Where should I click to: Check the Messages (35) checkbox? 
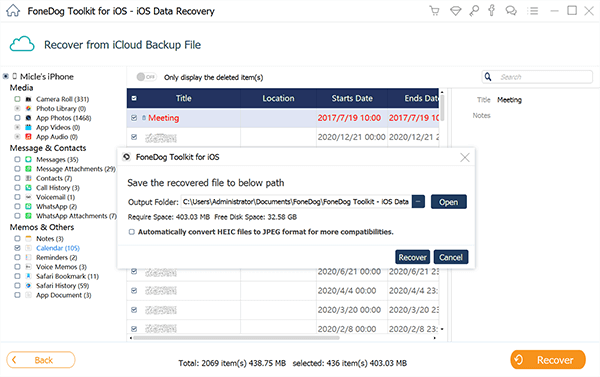(x=17, y=159)
